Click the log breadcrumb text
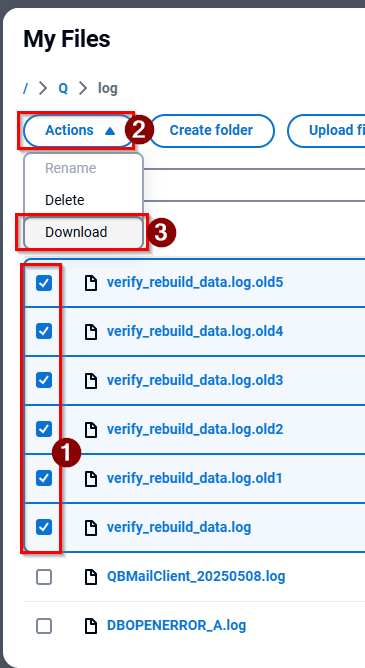 pos(108,89)
